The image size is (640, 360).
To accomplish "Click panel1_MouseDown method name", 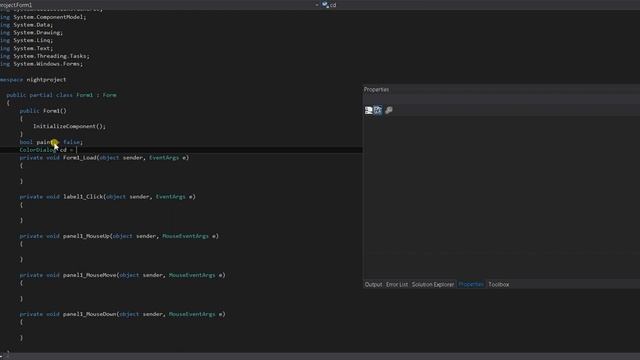I will (x=89, y=314).
